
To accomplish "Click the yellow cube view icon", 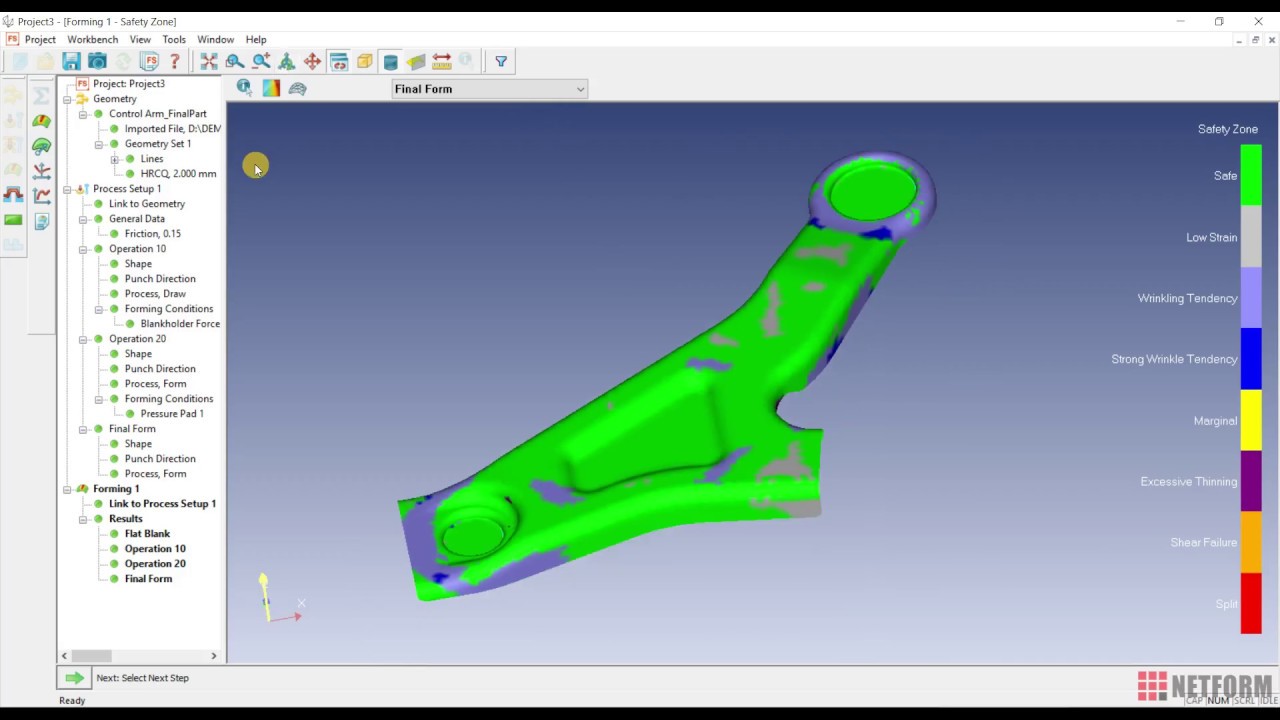I will [365, 61].
